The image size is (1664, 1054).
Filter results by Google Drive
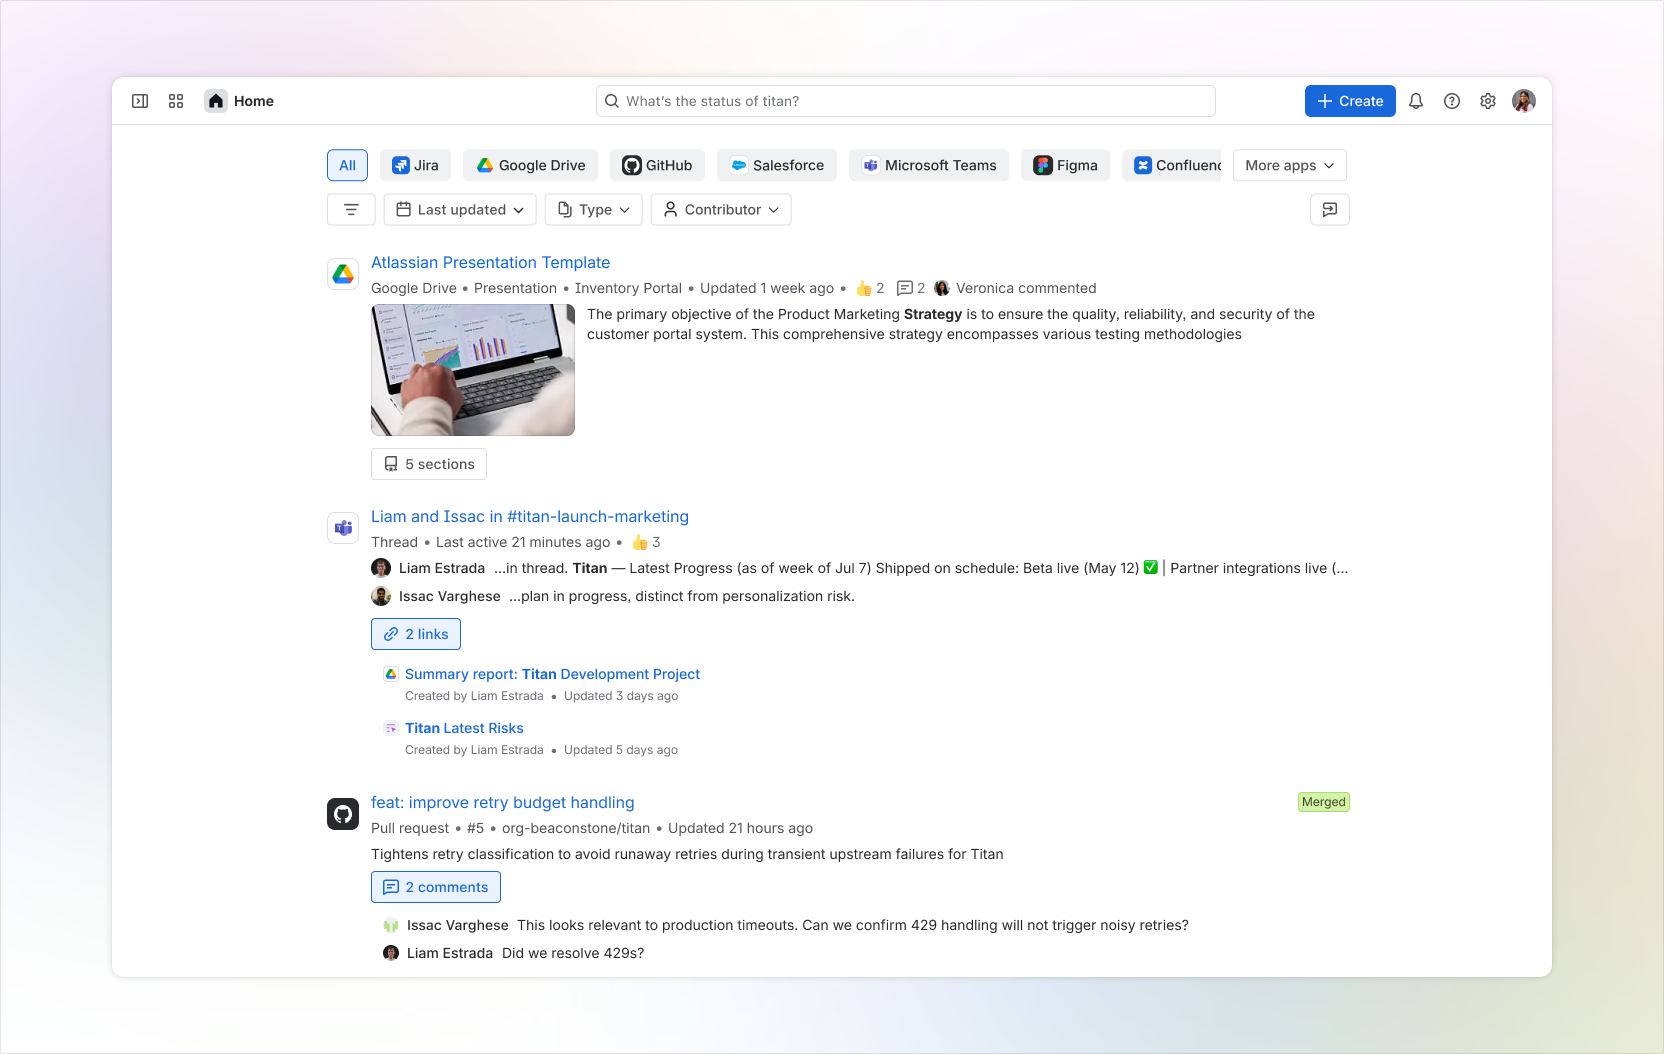(x=531, y=165)
